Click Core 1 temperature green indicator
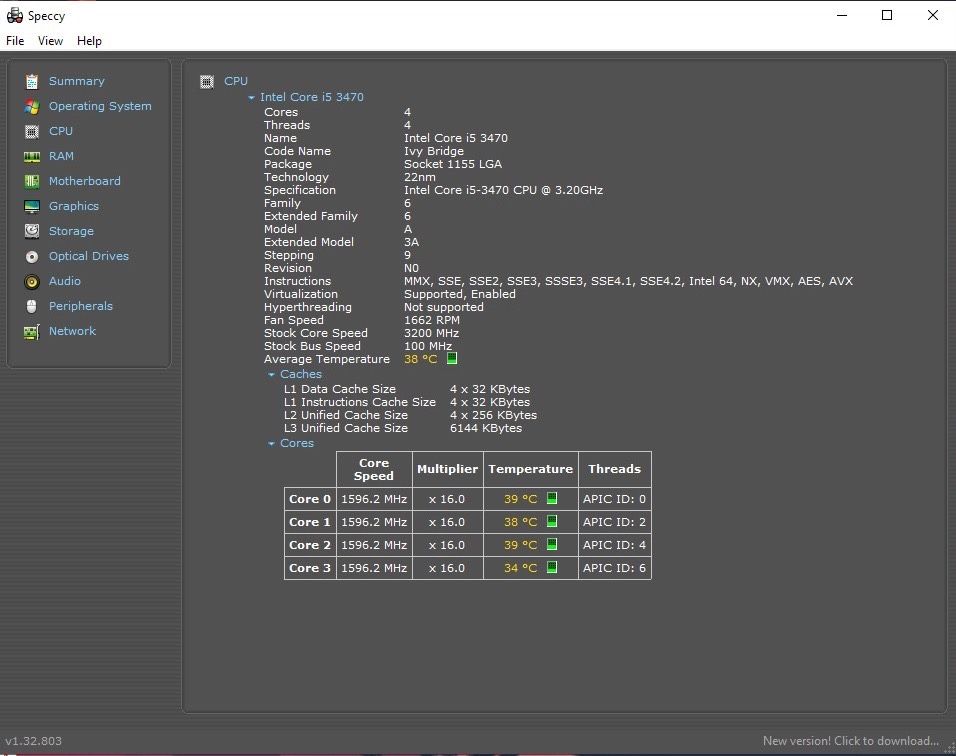956x756 pixels. click(x=552, y=521)
